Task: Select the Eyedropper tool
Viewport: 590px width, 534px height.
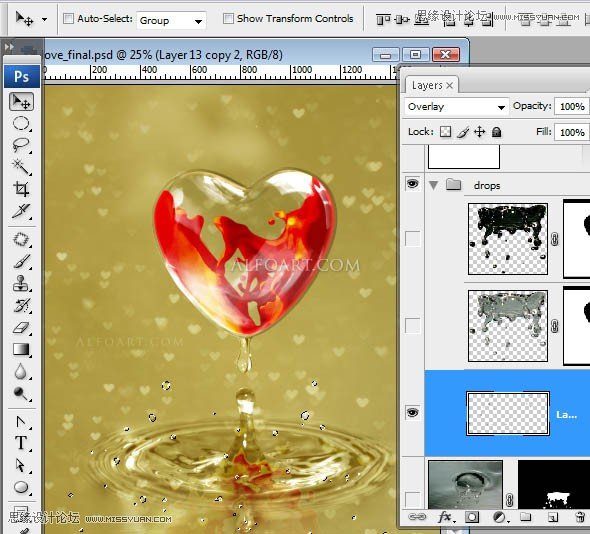Action: tap(21, 211)
